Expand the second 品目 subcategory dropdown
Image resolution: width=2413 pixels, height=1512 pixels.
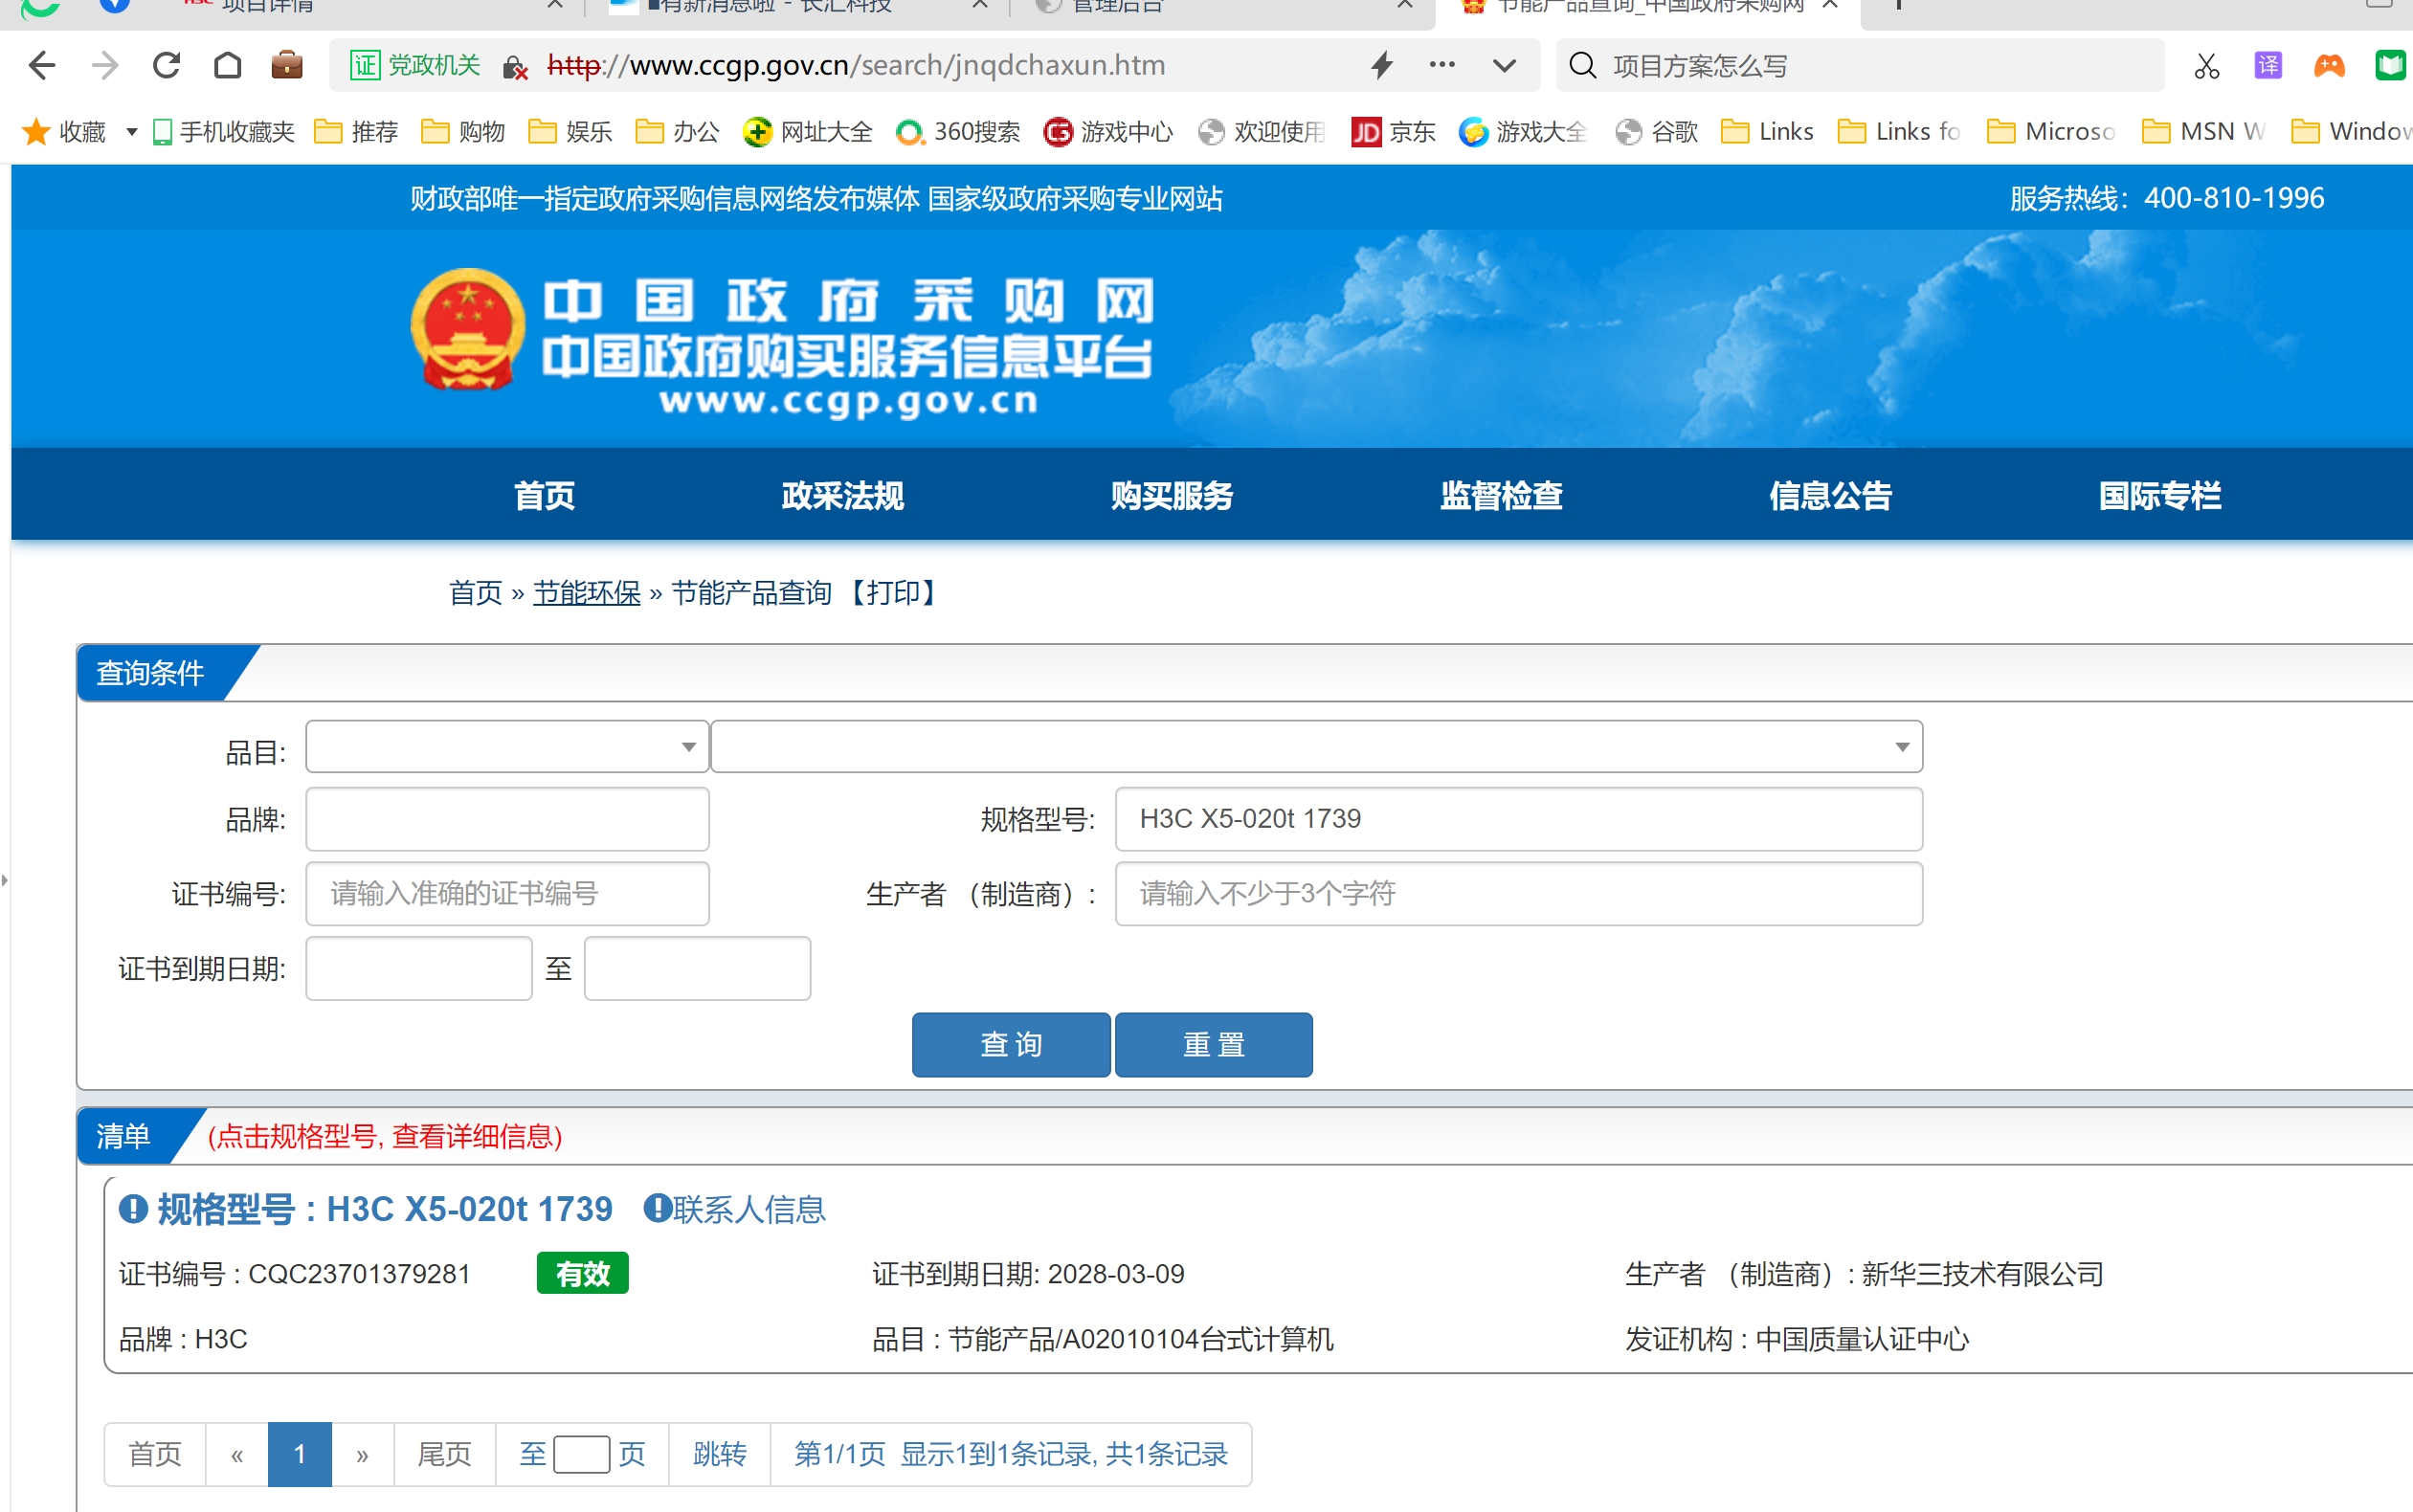pyautogui.click(x=1316, y=747)
